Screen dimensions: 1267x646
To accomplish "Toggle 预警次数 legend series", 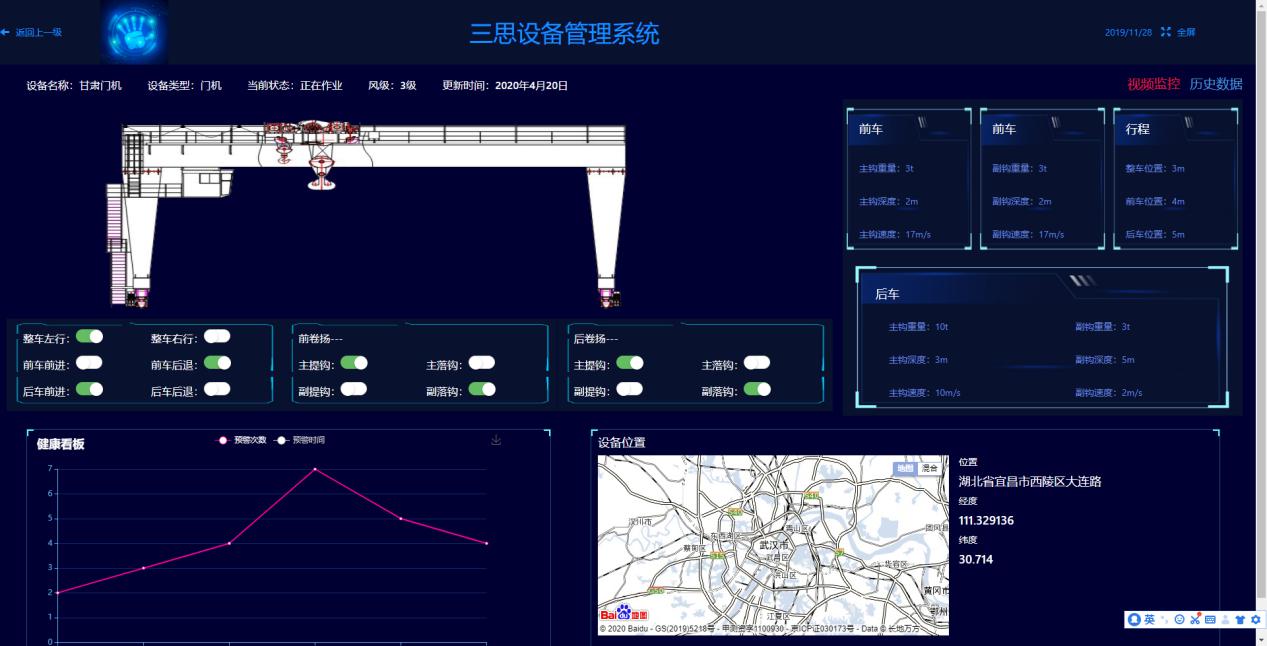I will [242, 440].
